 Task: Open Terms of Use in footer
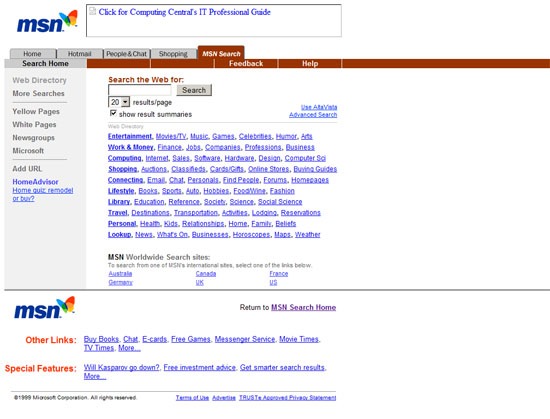pos(192,398)
